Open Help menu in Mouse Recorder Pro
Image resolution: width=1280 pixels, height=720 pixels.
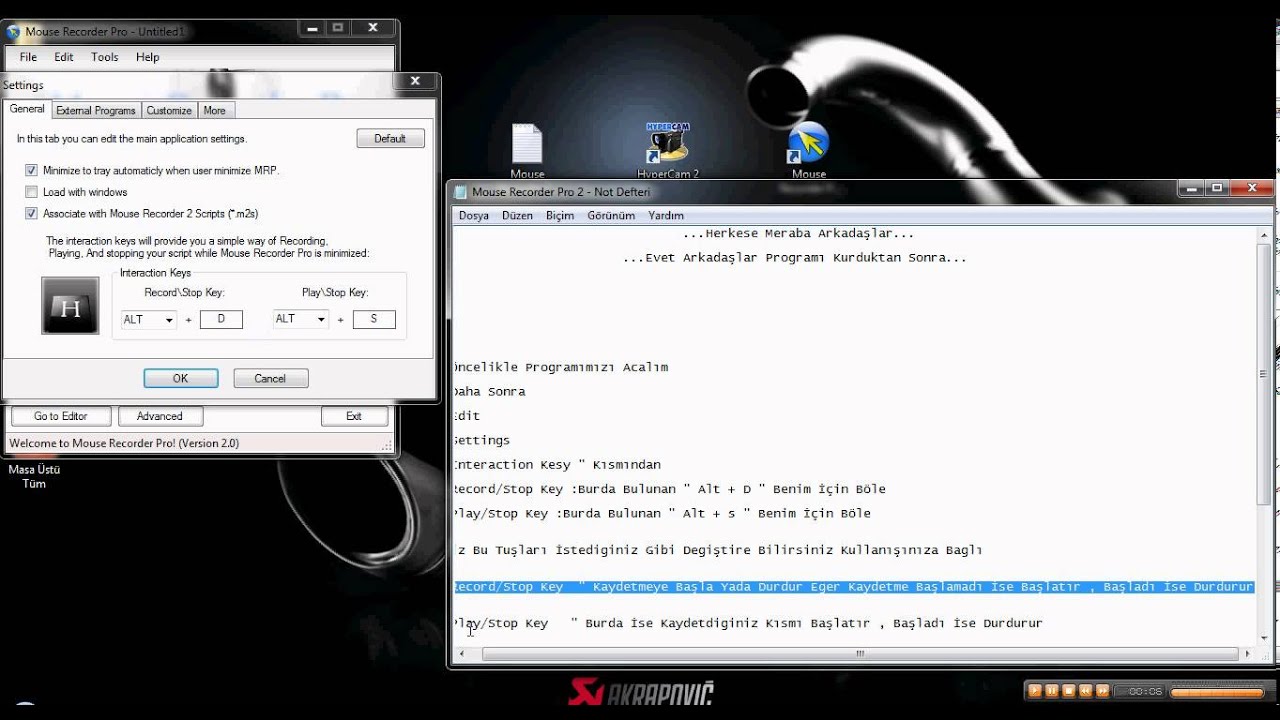(x=148, y=57)
